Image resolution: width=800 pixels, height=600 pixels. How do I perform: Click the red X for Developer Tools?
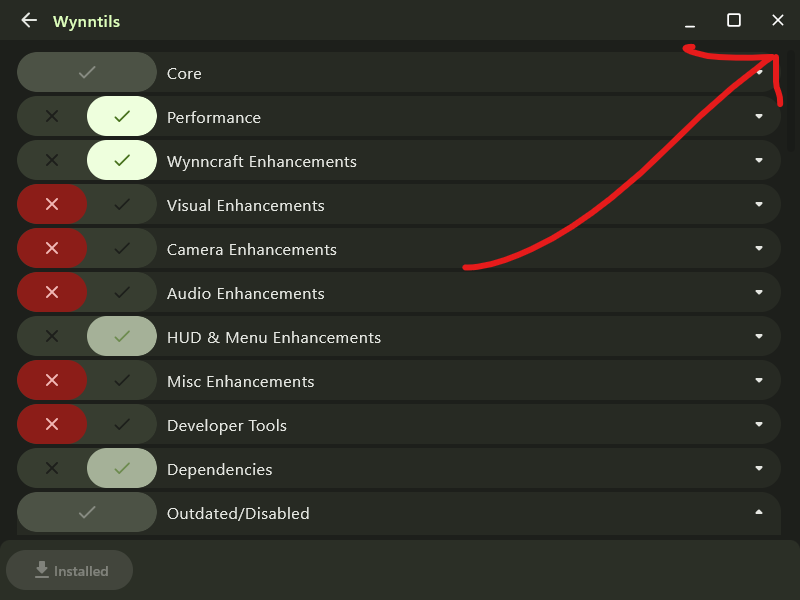(52, 425)
